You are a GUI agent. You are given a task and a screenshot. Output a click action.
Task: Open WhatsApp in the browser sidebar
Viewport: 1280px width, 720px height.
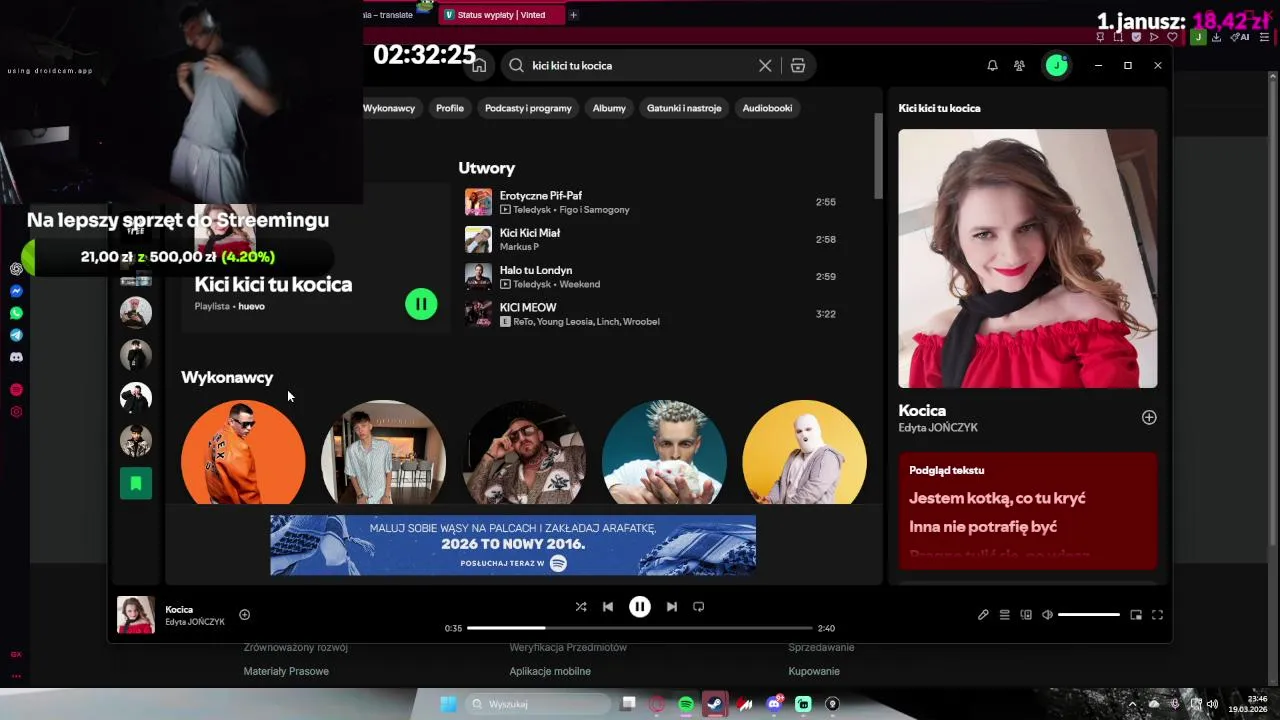(x=16, y=313)
